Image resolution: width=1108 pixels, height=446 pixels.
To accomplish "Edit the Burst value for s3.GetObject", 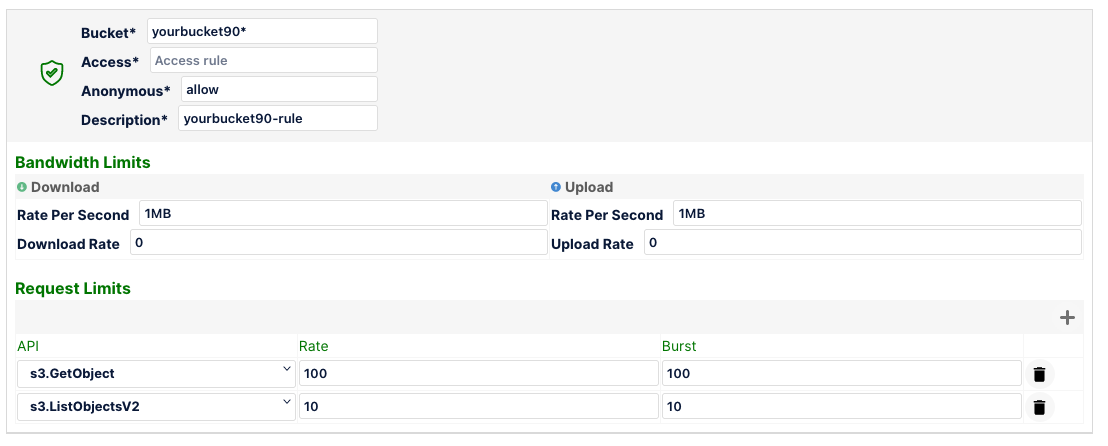I will pyautogui.click(x=841, y=374).
